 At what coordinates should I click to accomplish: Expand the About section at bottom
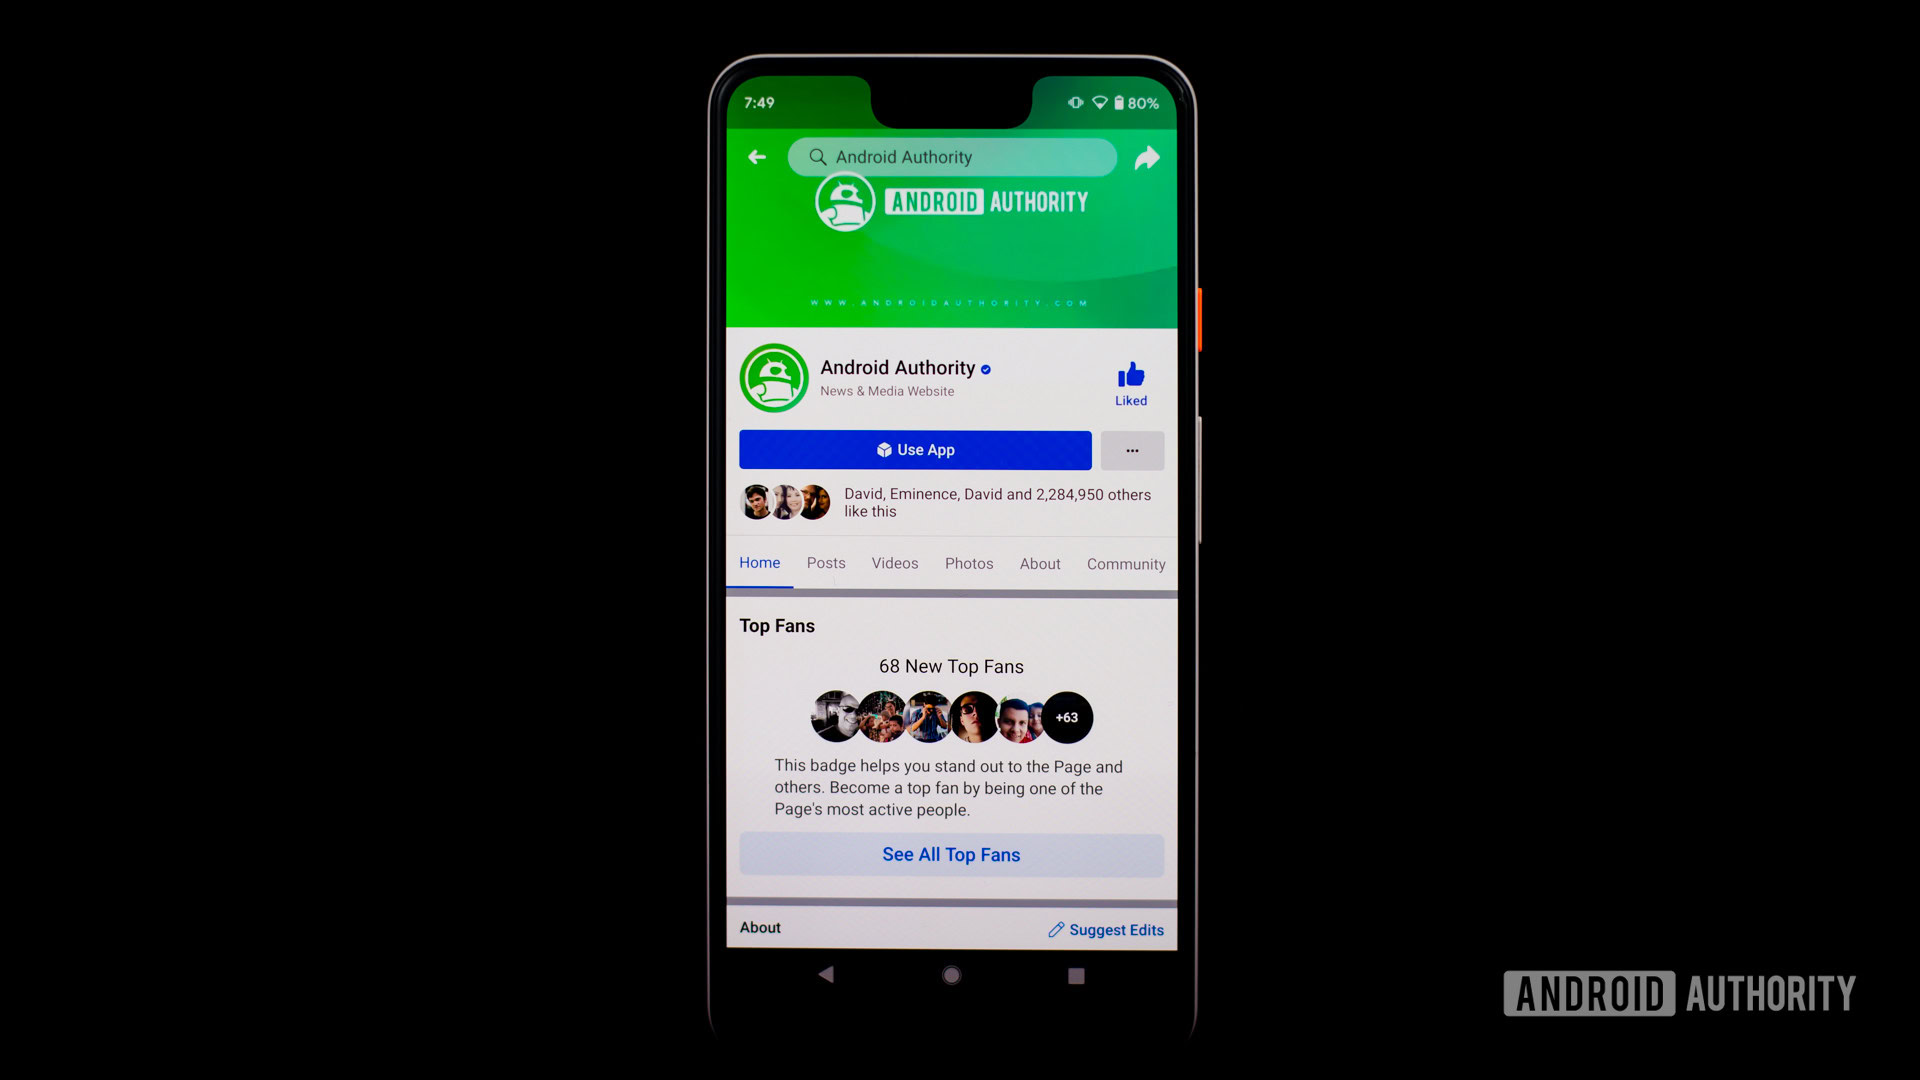761,927
